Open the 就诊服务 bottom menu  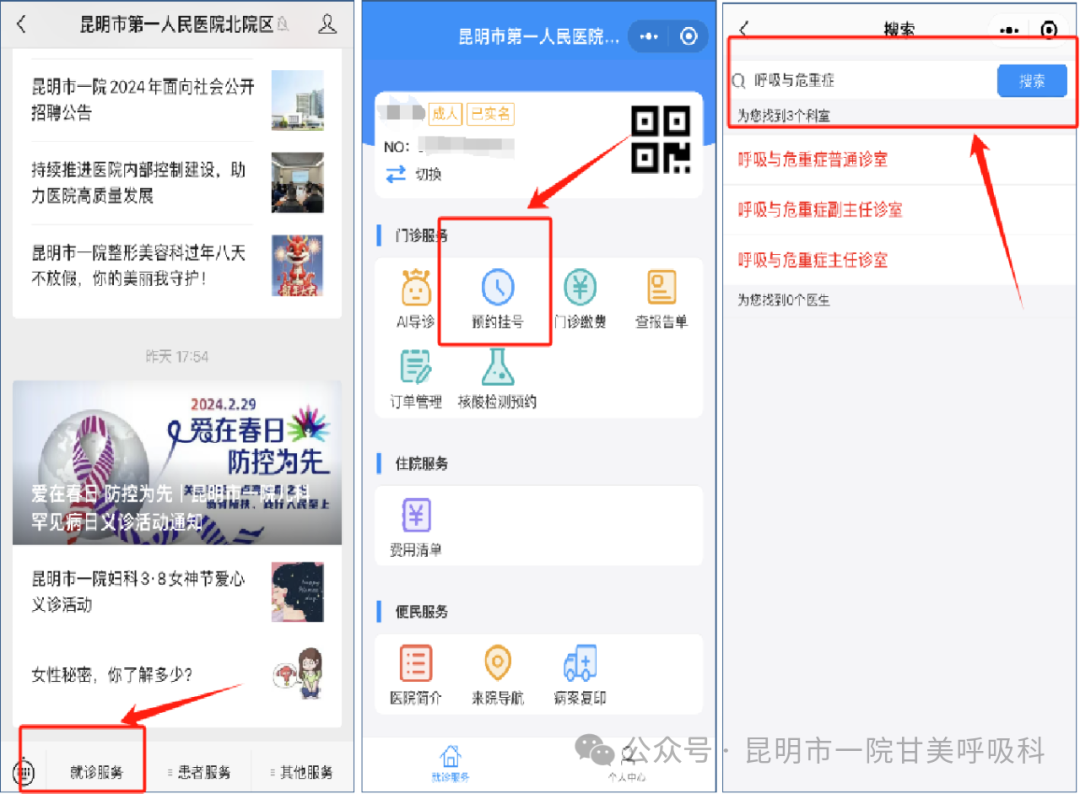point(96,772)
